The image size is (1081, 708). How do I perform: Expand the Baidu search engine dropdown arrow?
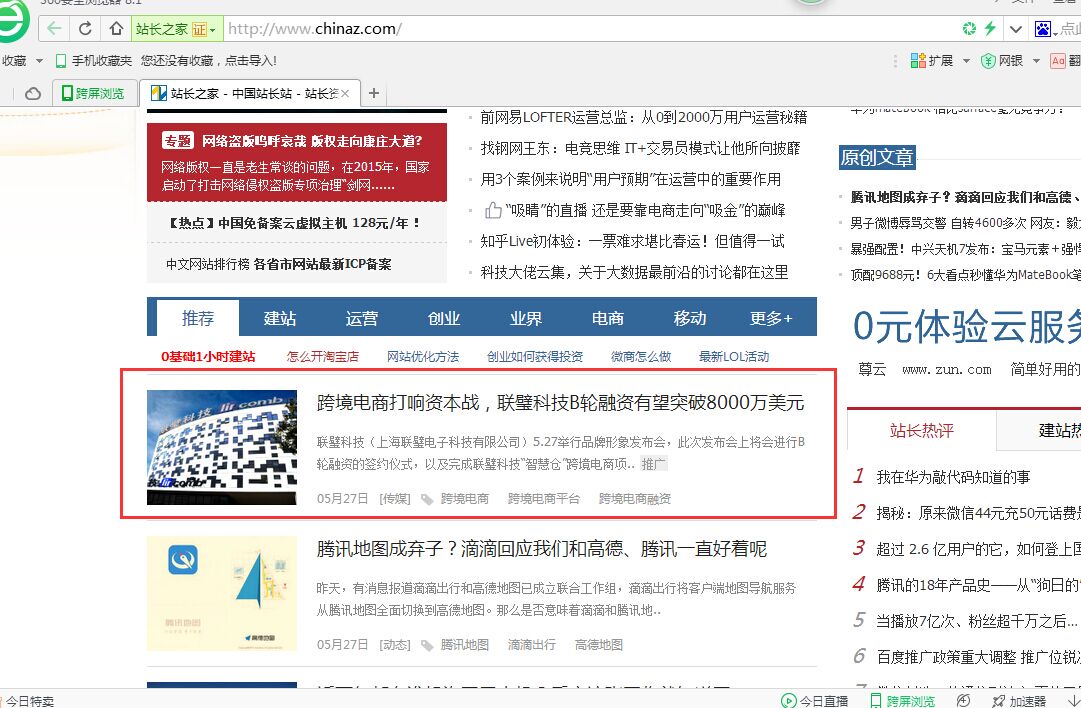pos(1055,32)
